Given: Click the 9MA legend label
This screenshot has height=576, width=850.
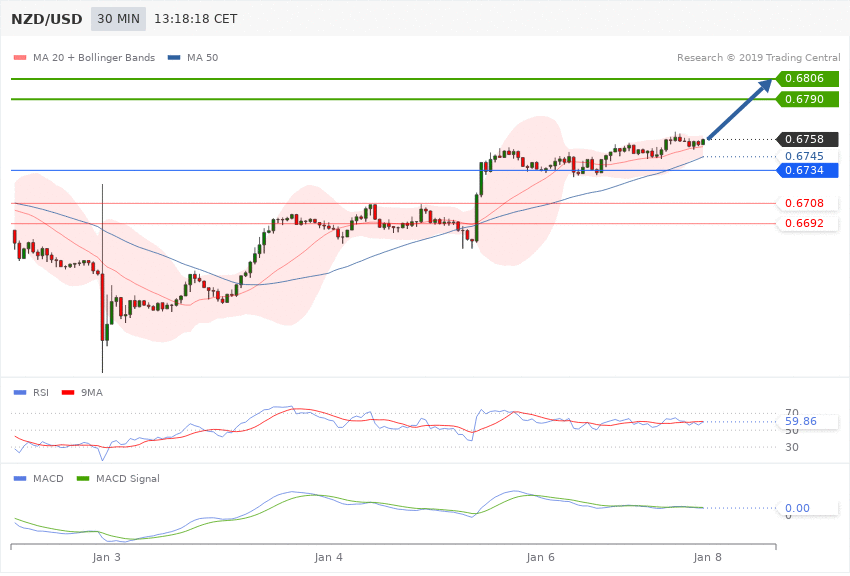Looking at the screenshot, I should click(92, 392).
